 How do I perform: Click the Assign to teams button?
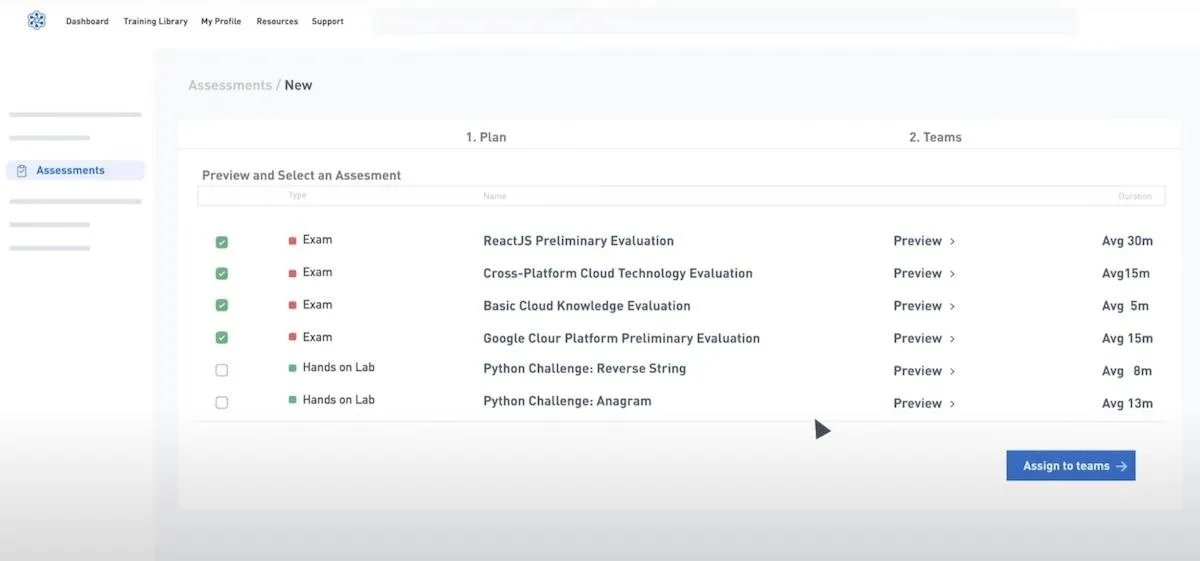click(x=1071, y=466)
